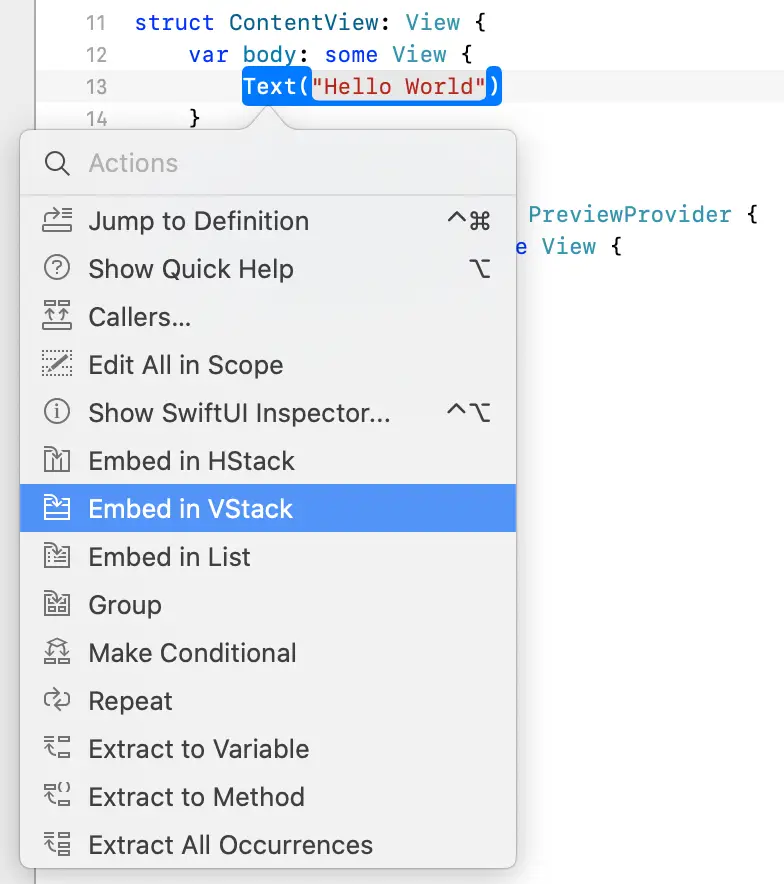Click the Embed in HStack icon
This screenshot has width=784, height=884.
click(x=57, y=460)
